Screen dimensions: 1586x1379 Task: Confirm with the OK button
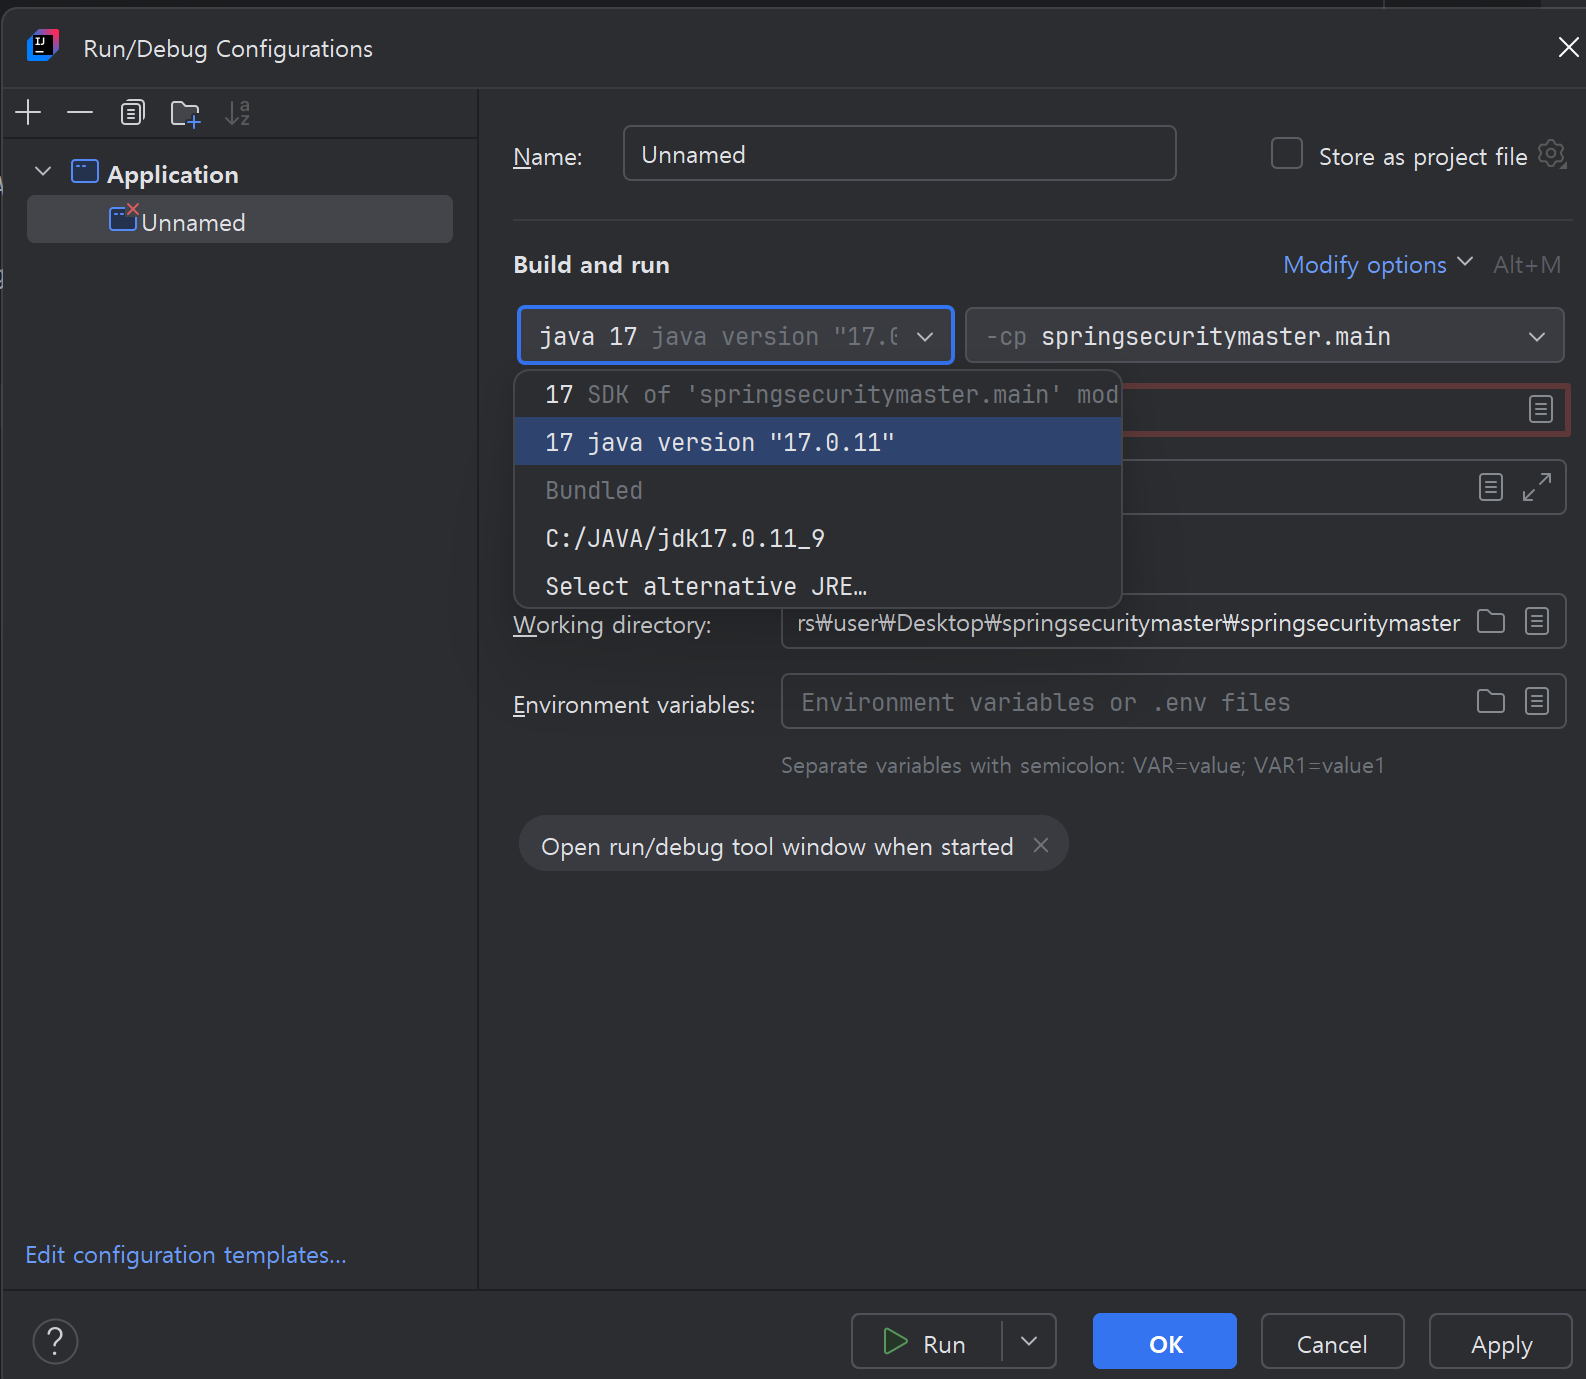(x=1165, y=1341)
